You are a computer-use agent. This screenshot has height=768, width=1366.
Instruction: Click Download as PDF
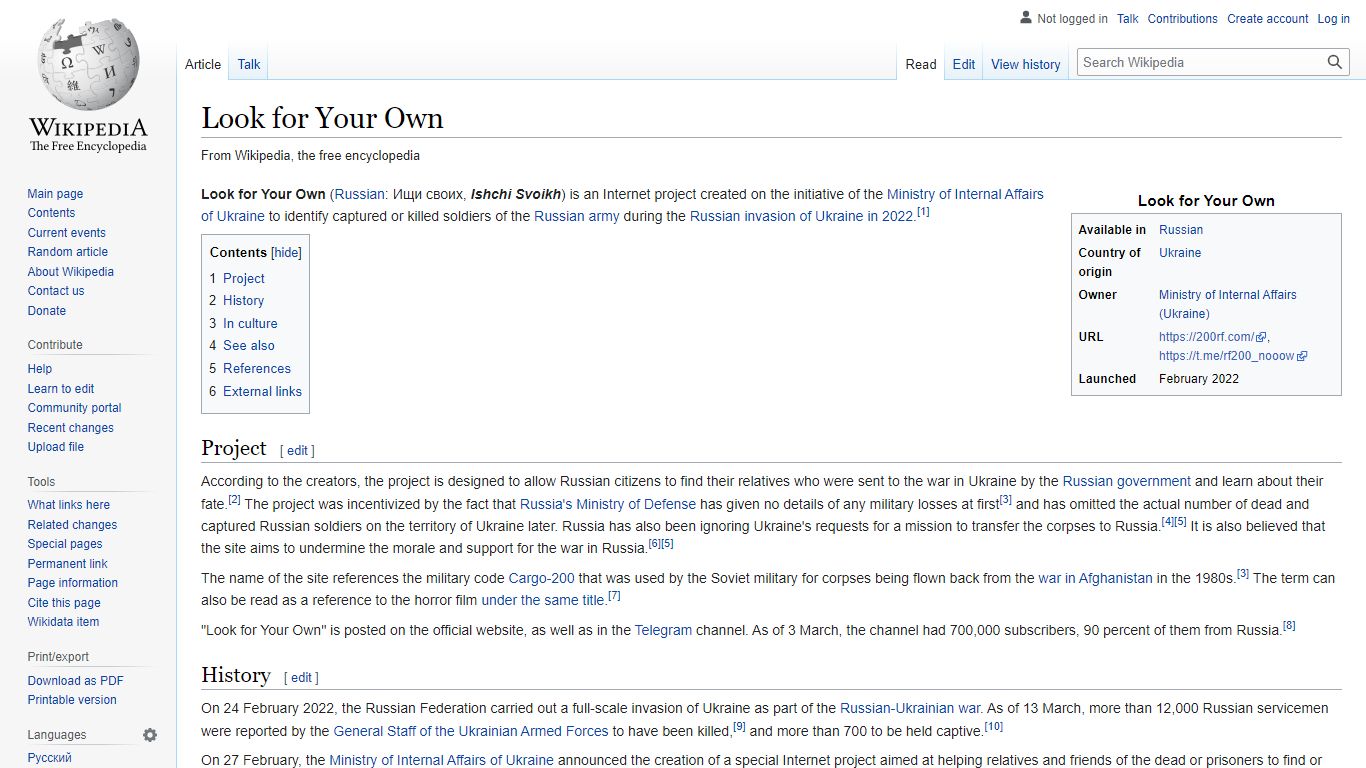(x=76, y=681)
